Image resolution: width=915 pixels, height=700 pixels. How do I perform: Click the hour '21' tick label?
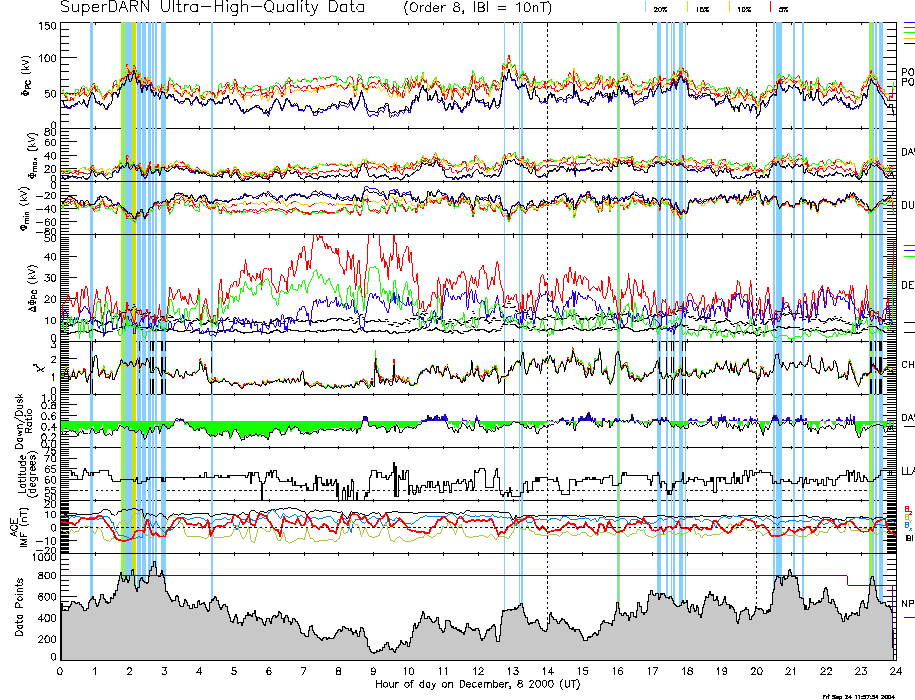point(791,671)
